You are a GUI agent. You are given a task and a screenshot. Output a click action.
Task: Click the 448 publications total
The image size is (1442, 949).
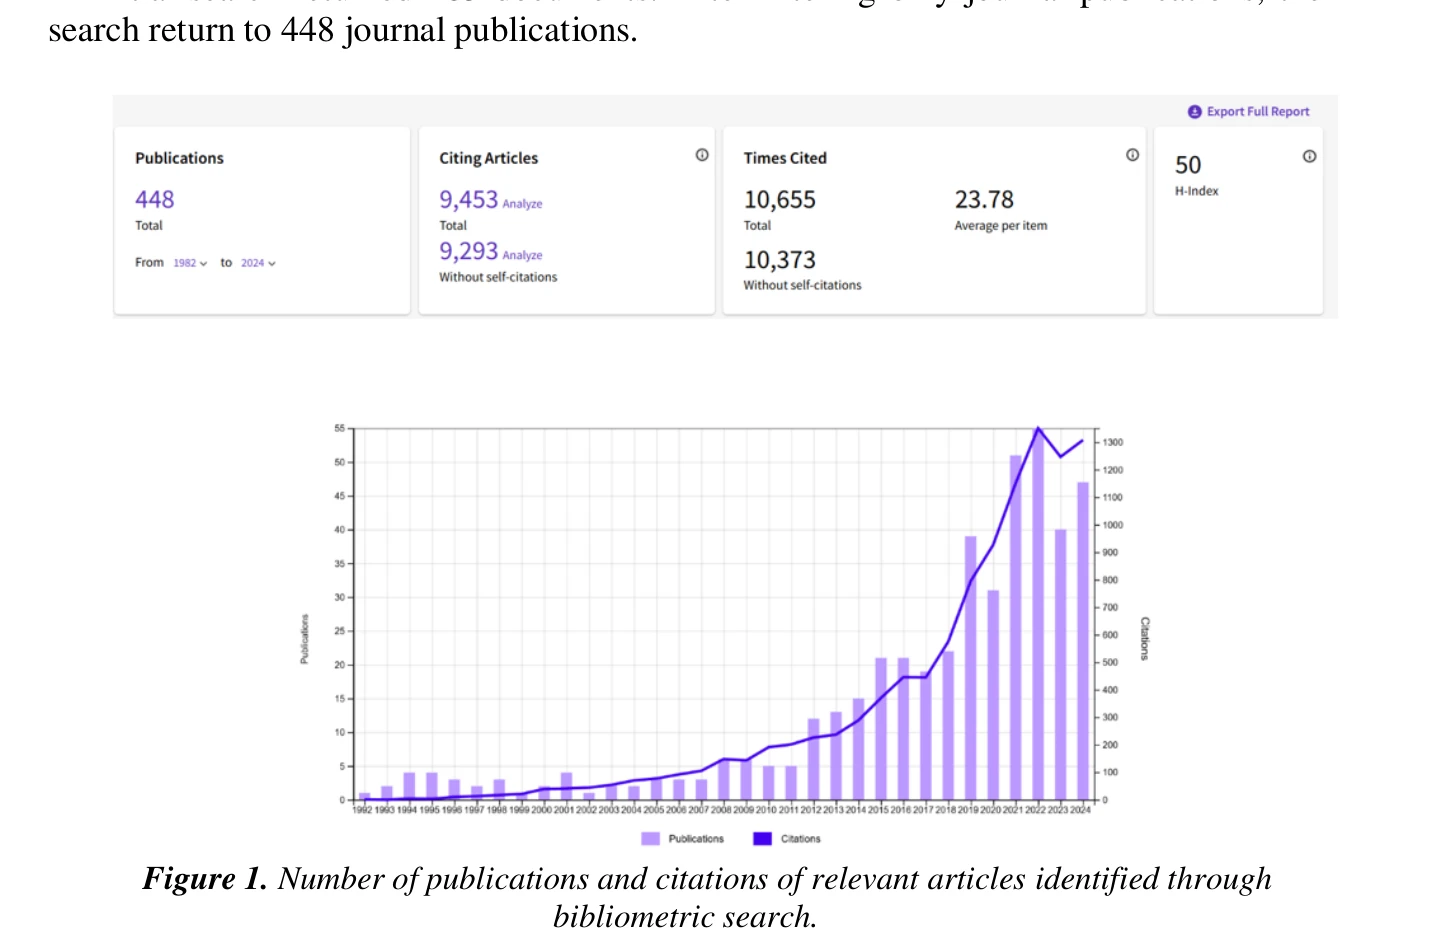tap(155, 200)
